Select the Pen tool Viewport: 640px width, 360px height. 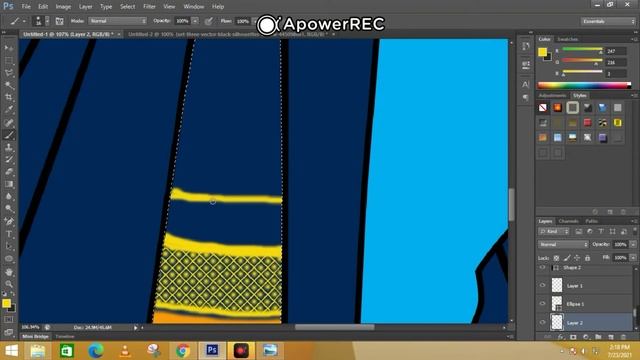point(9,222)
